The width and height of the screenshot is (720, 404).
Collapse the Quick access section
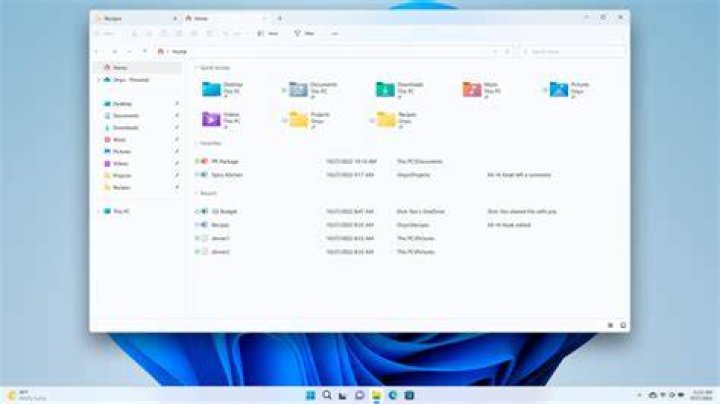point(196,67)
